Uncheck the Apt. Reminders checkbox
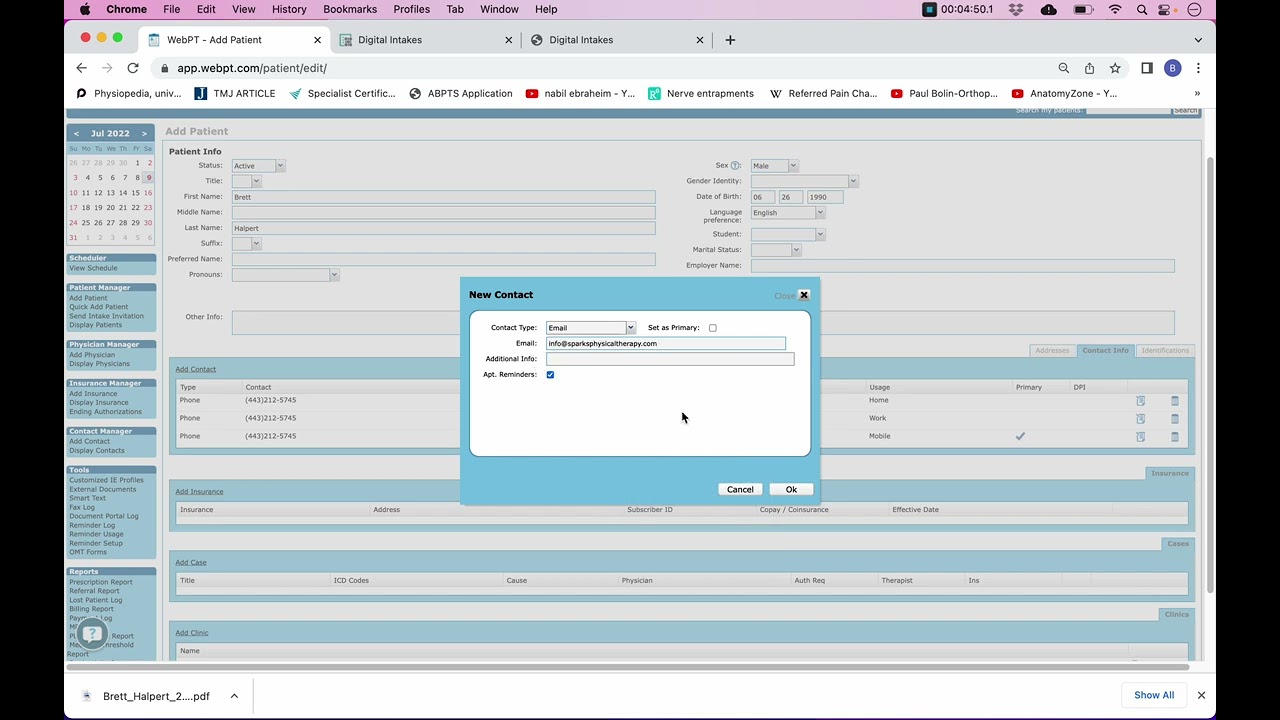The image size is (1280, 720). (550, 374)
